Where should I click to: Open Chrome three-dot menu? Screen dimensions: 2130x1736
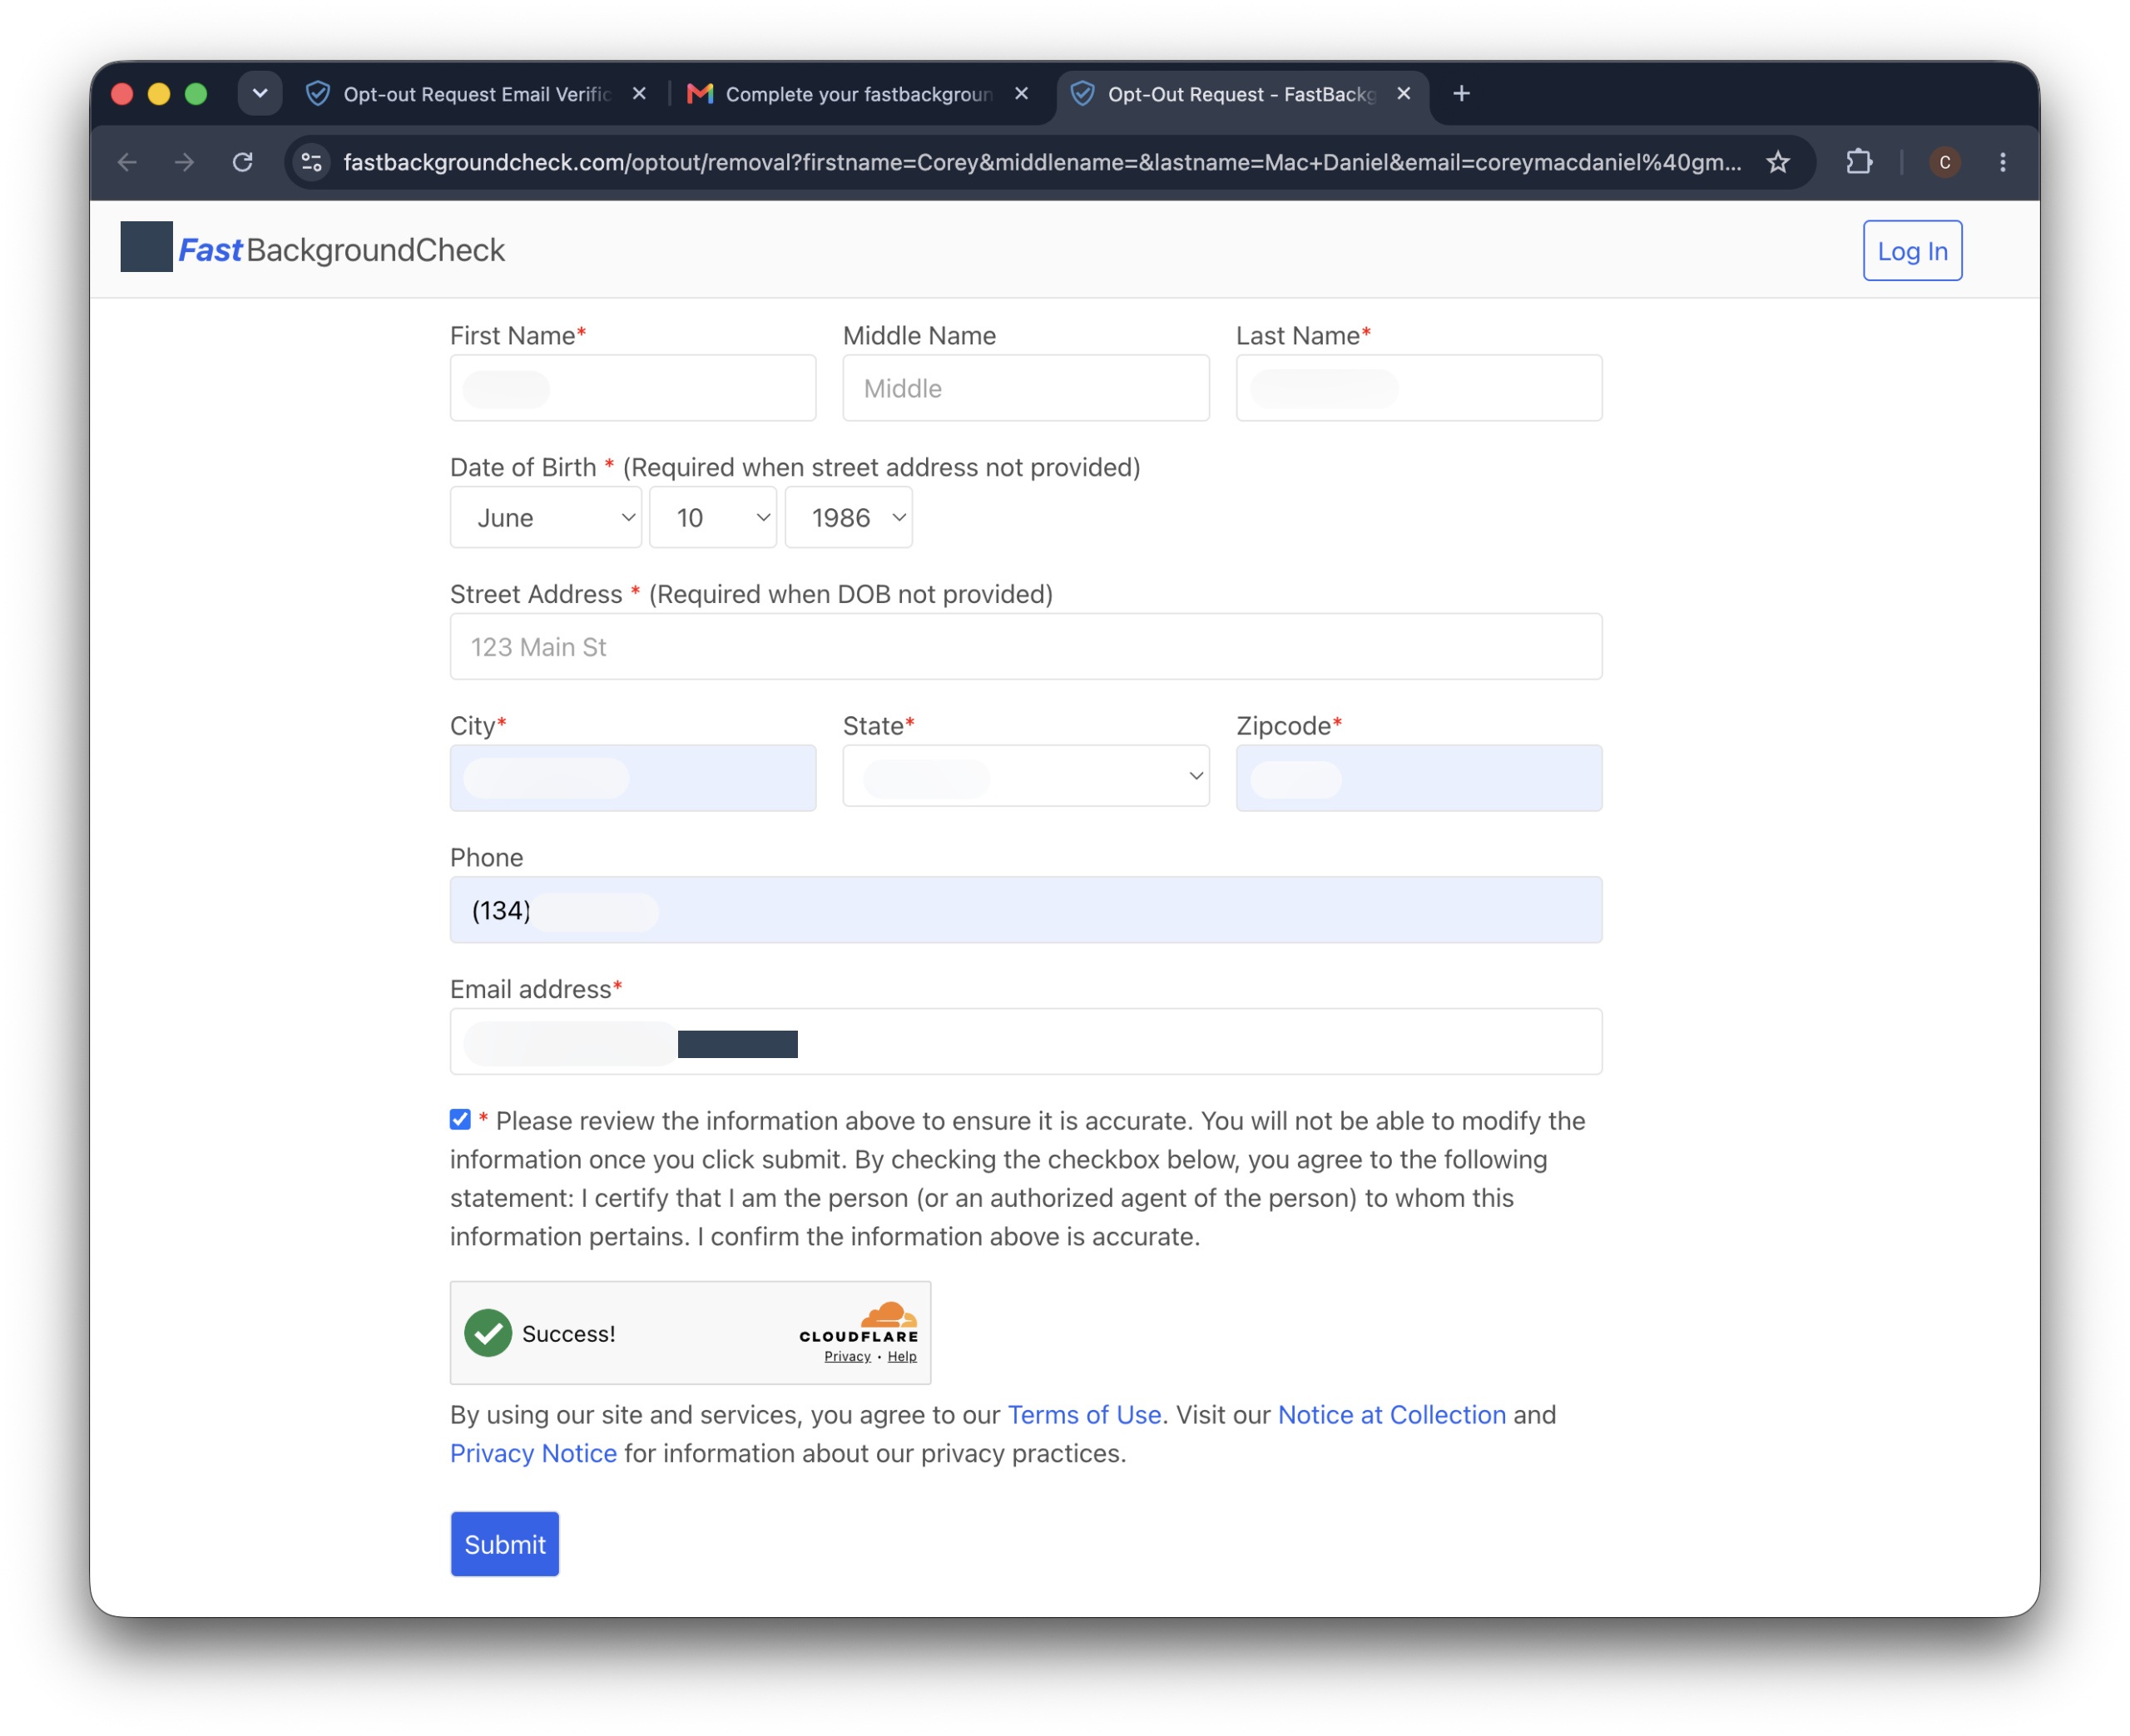[2002, 162]
